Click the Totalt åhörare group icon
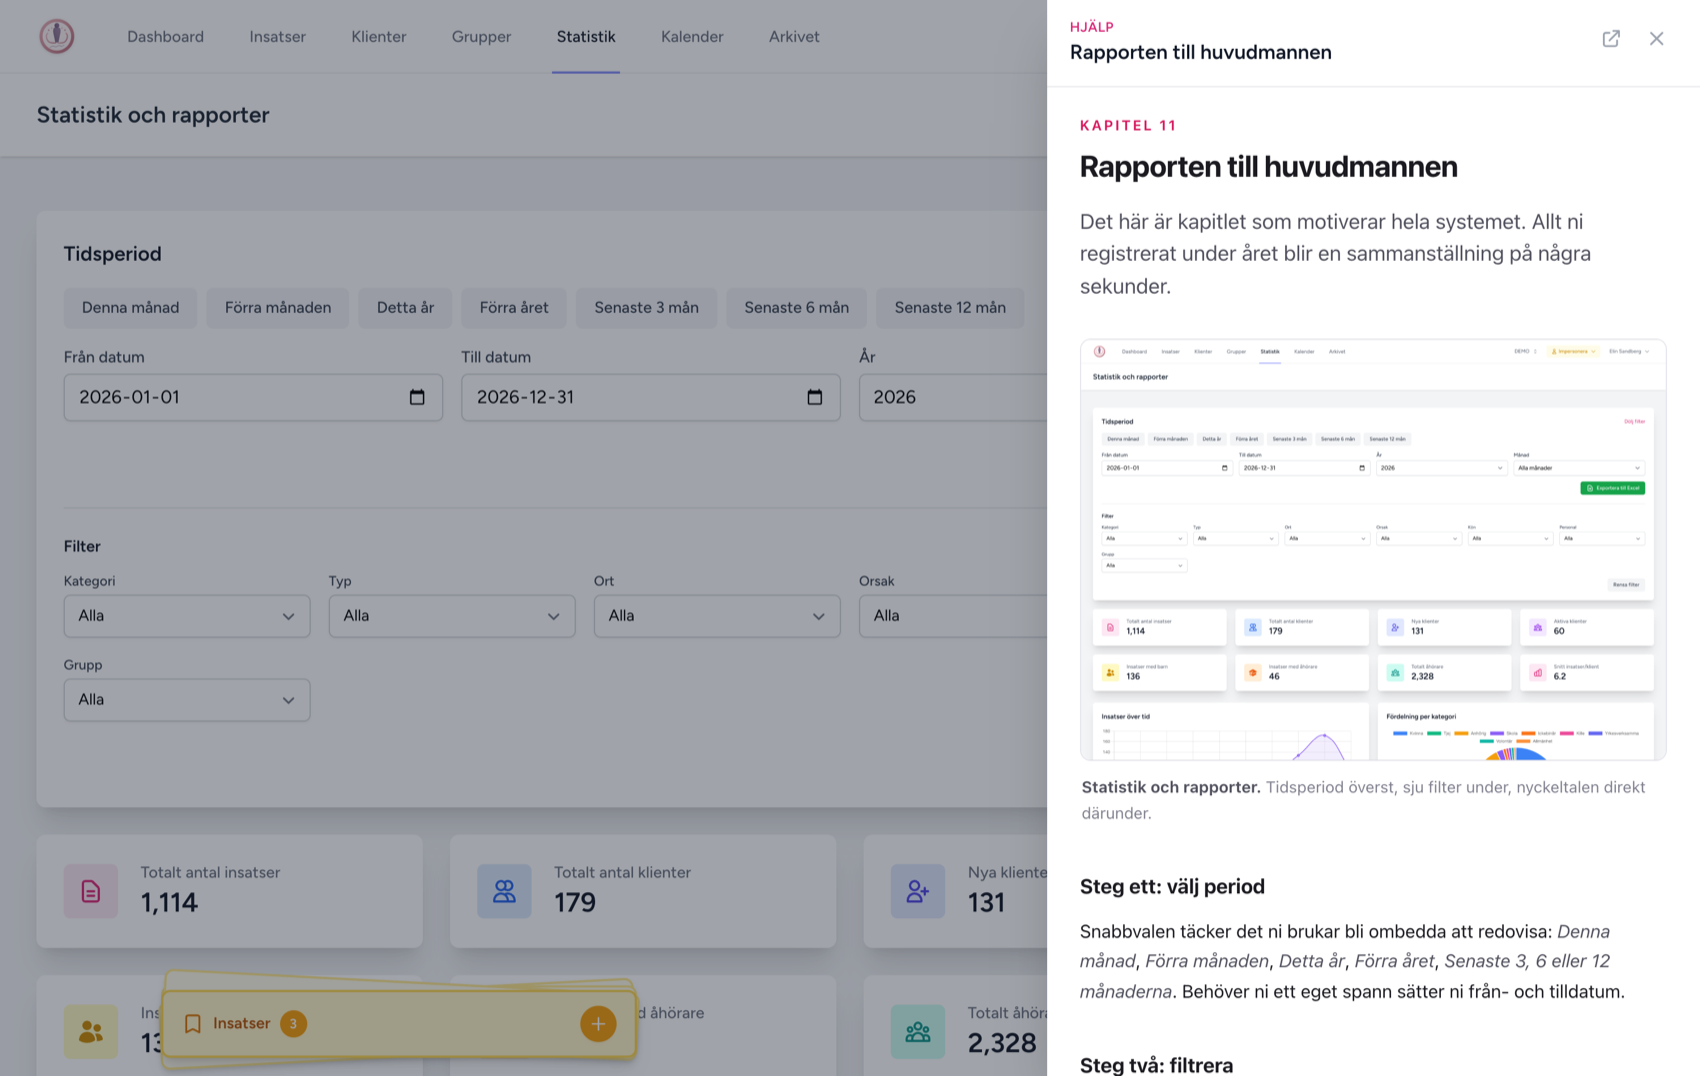Image resolution: width=1700 pixels, height=1076 pixels. coord(918,1032)
